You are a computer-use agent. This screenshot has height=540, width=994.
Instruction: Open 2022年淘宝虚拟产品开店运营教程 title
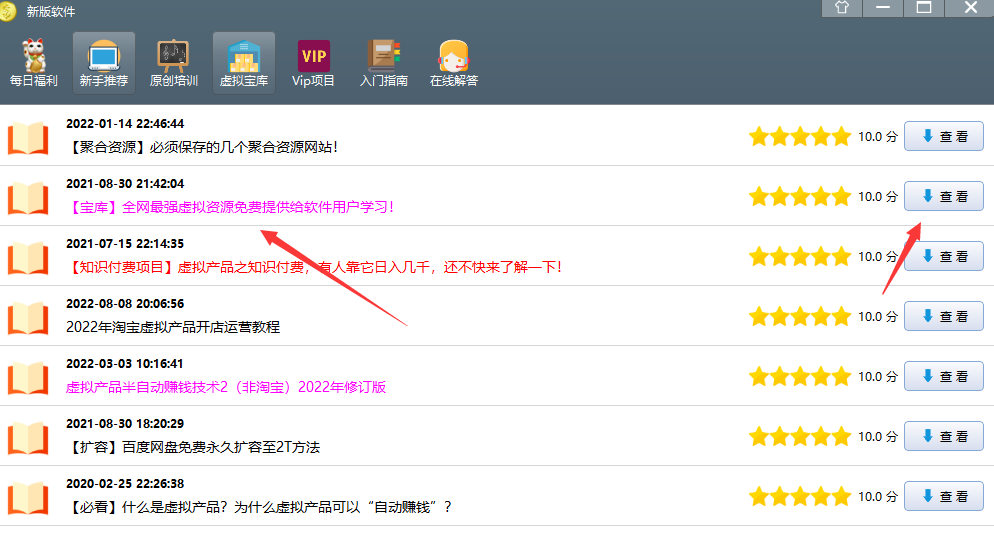click(x=173, y=327)
